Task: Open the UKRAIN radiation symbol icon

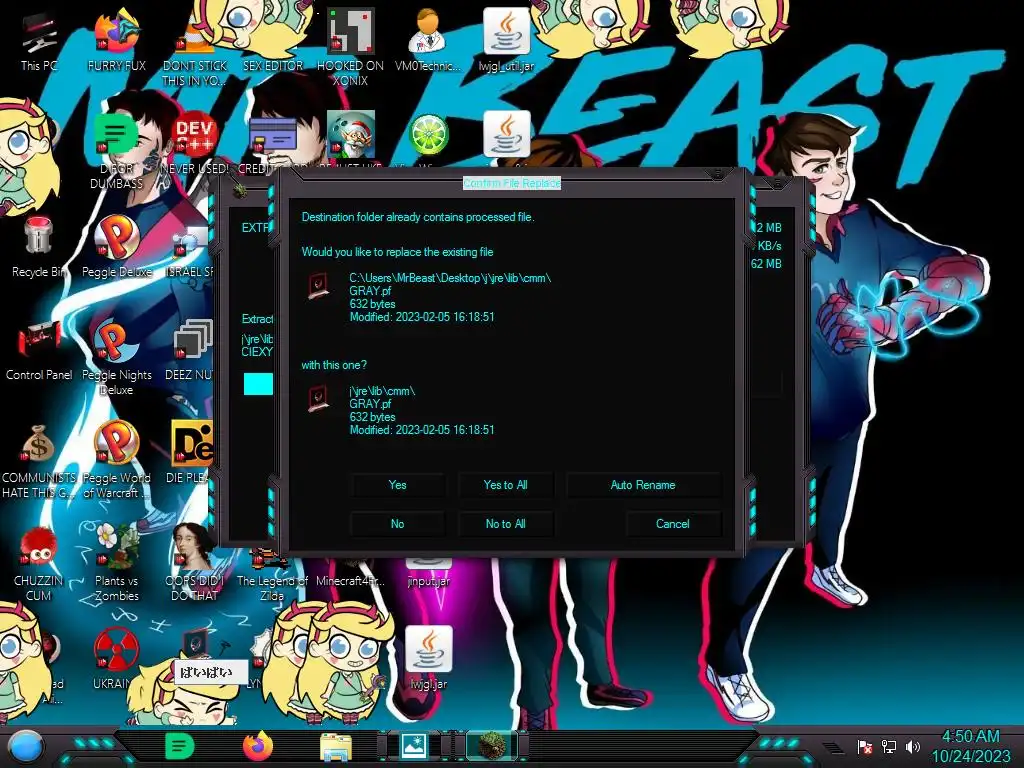Action: [x=116, y=658]
